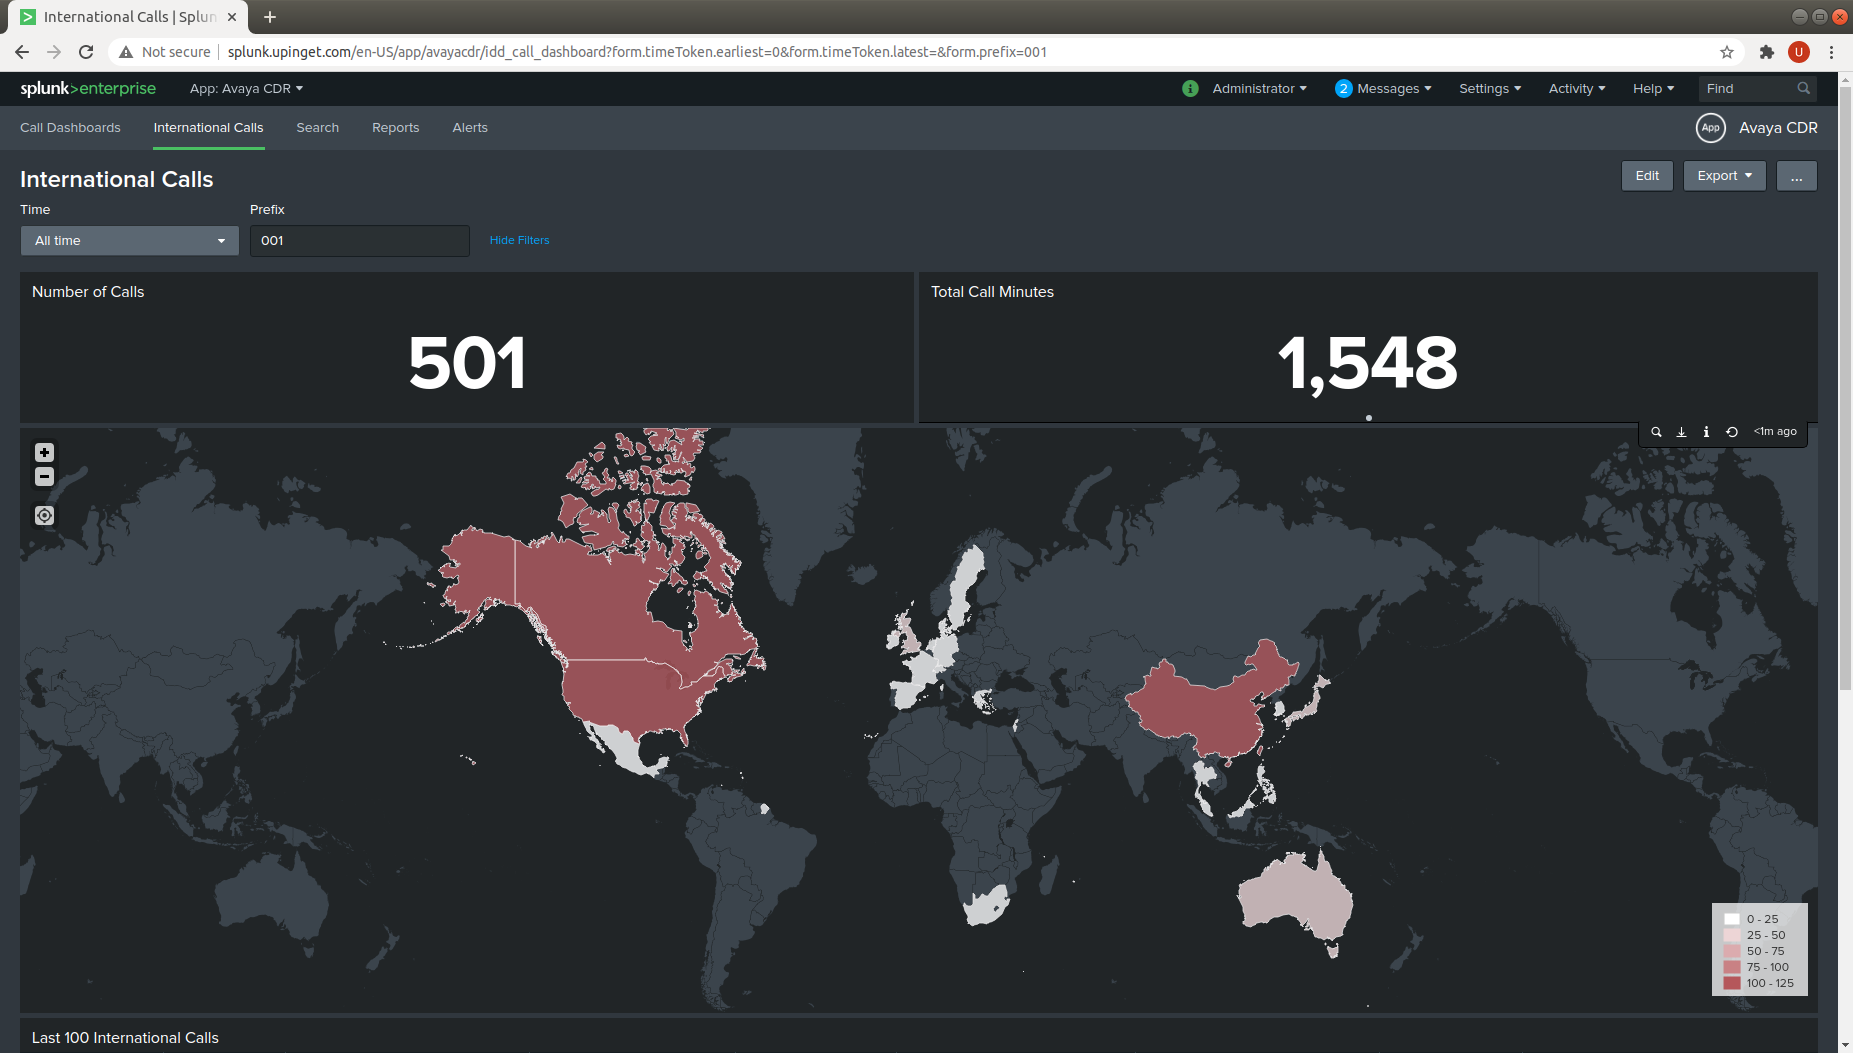
Task: Click the Last 100 International Calls heading
Action: pos(125,1038)
